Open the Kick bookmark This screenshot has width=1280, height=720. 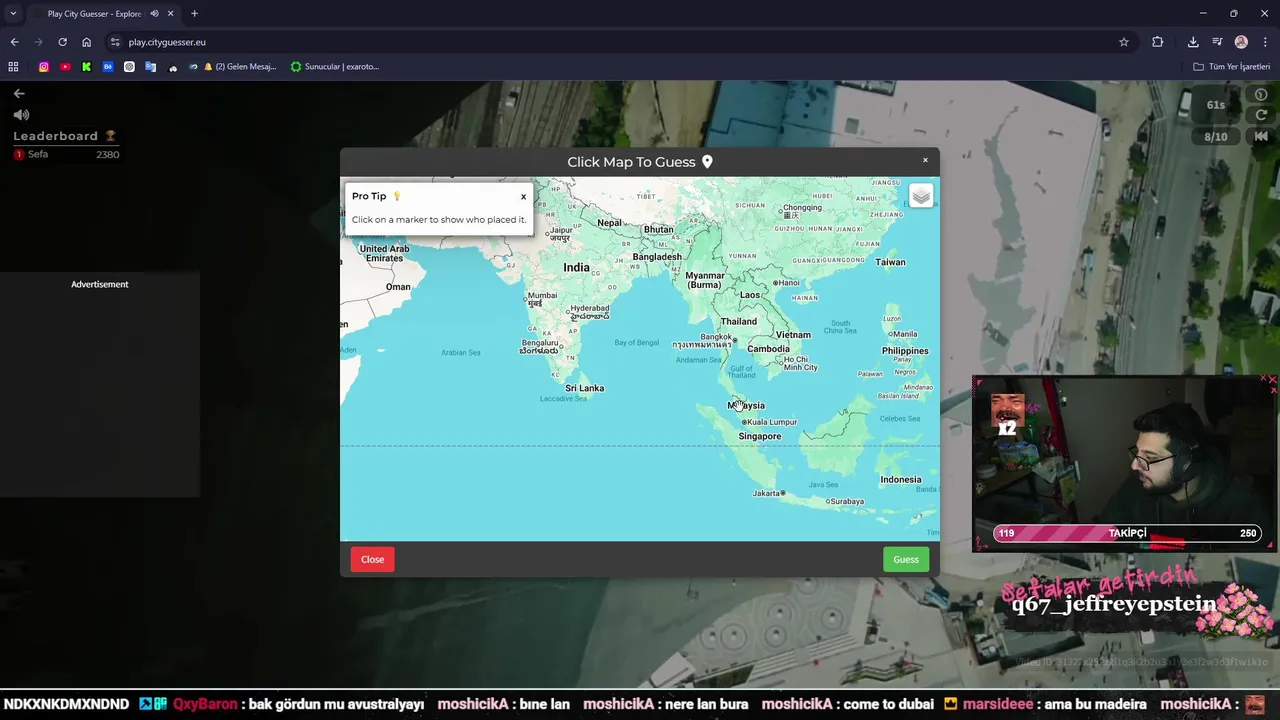pos(86,67)
